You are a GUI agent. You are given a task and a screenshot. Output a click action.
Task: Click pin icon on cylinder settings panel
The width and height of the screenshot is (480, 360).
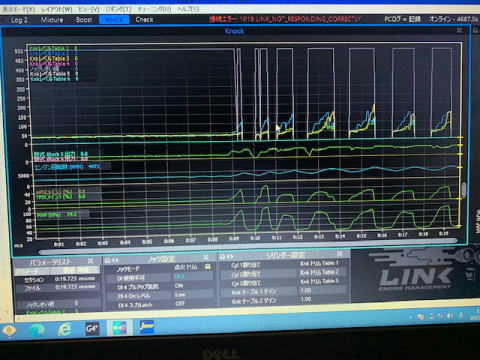223,256
